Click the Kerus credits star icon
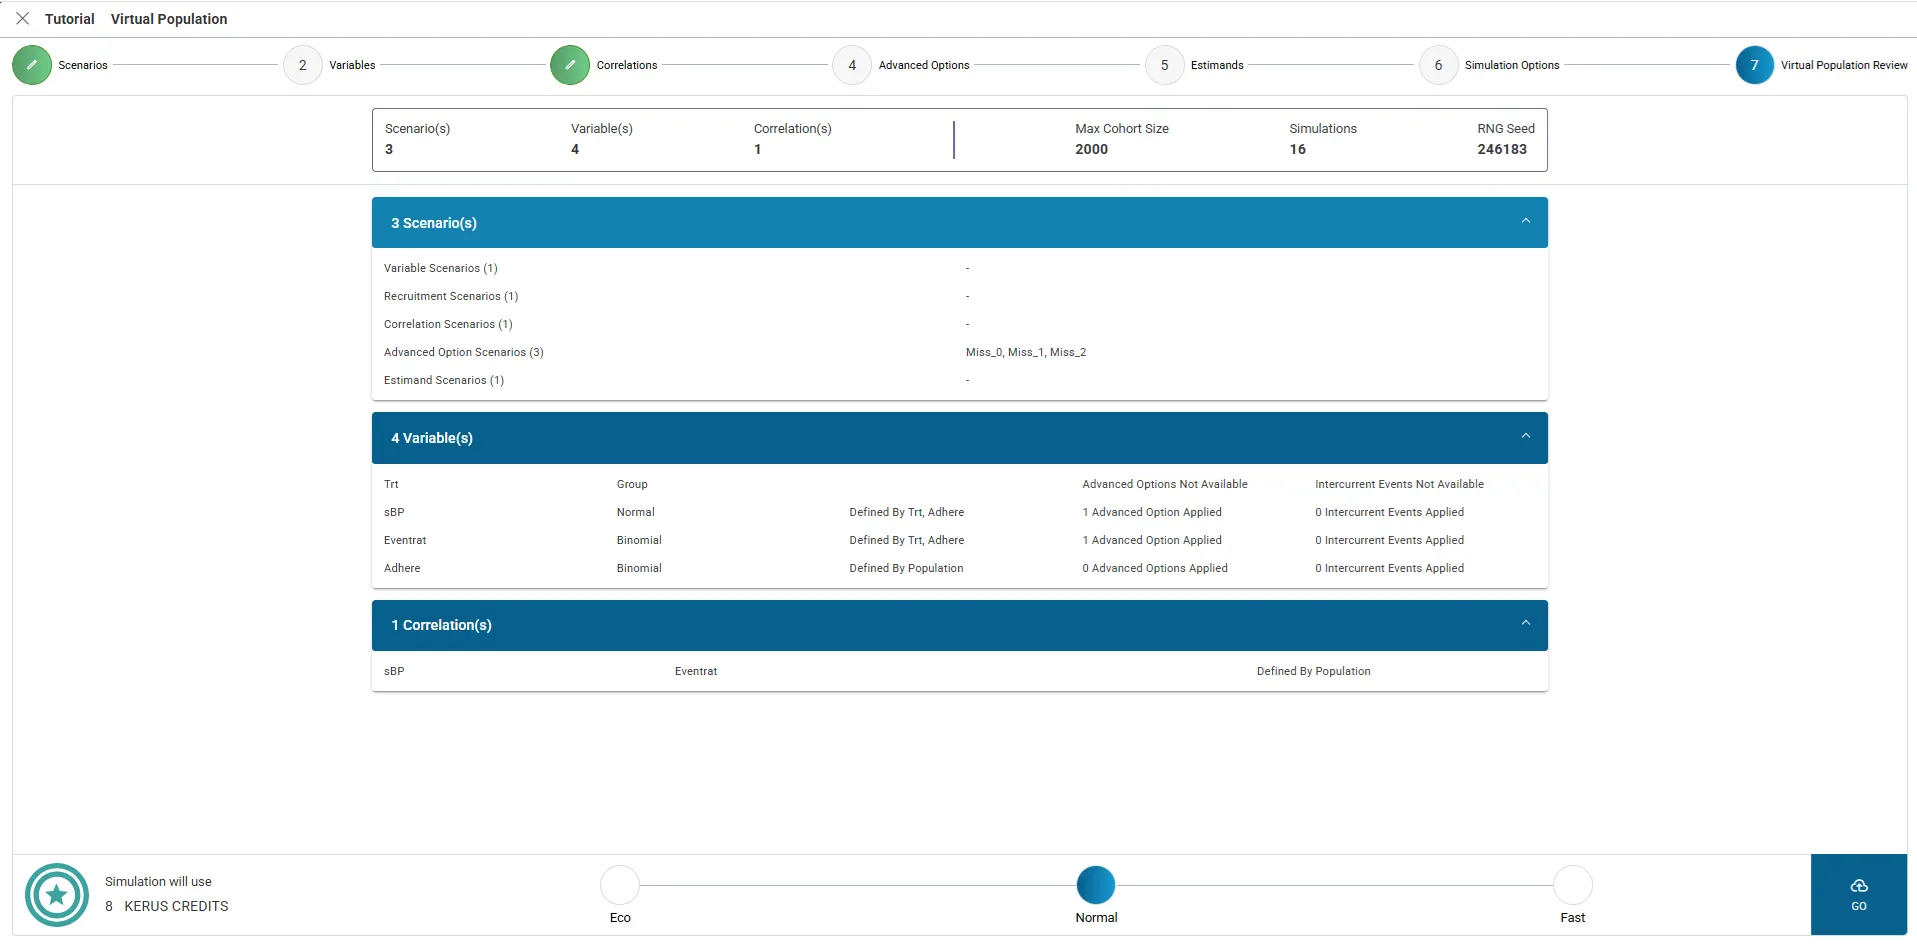 (57, 895)
